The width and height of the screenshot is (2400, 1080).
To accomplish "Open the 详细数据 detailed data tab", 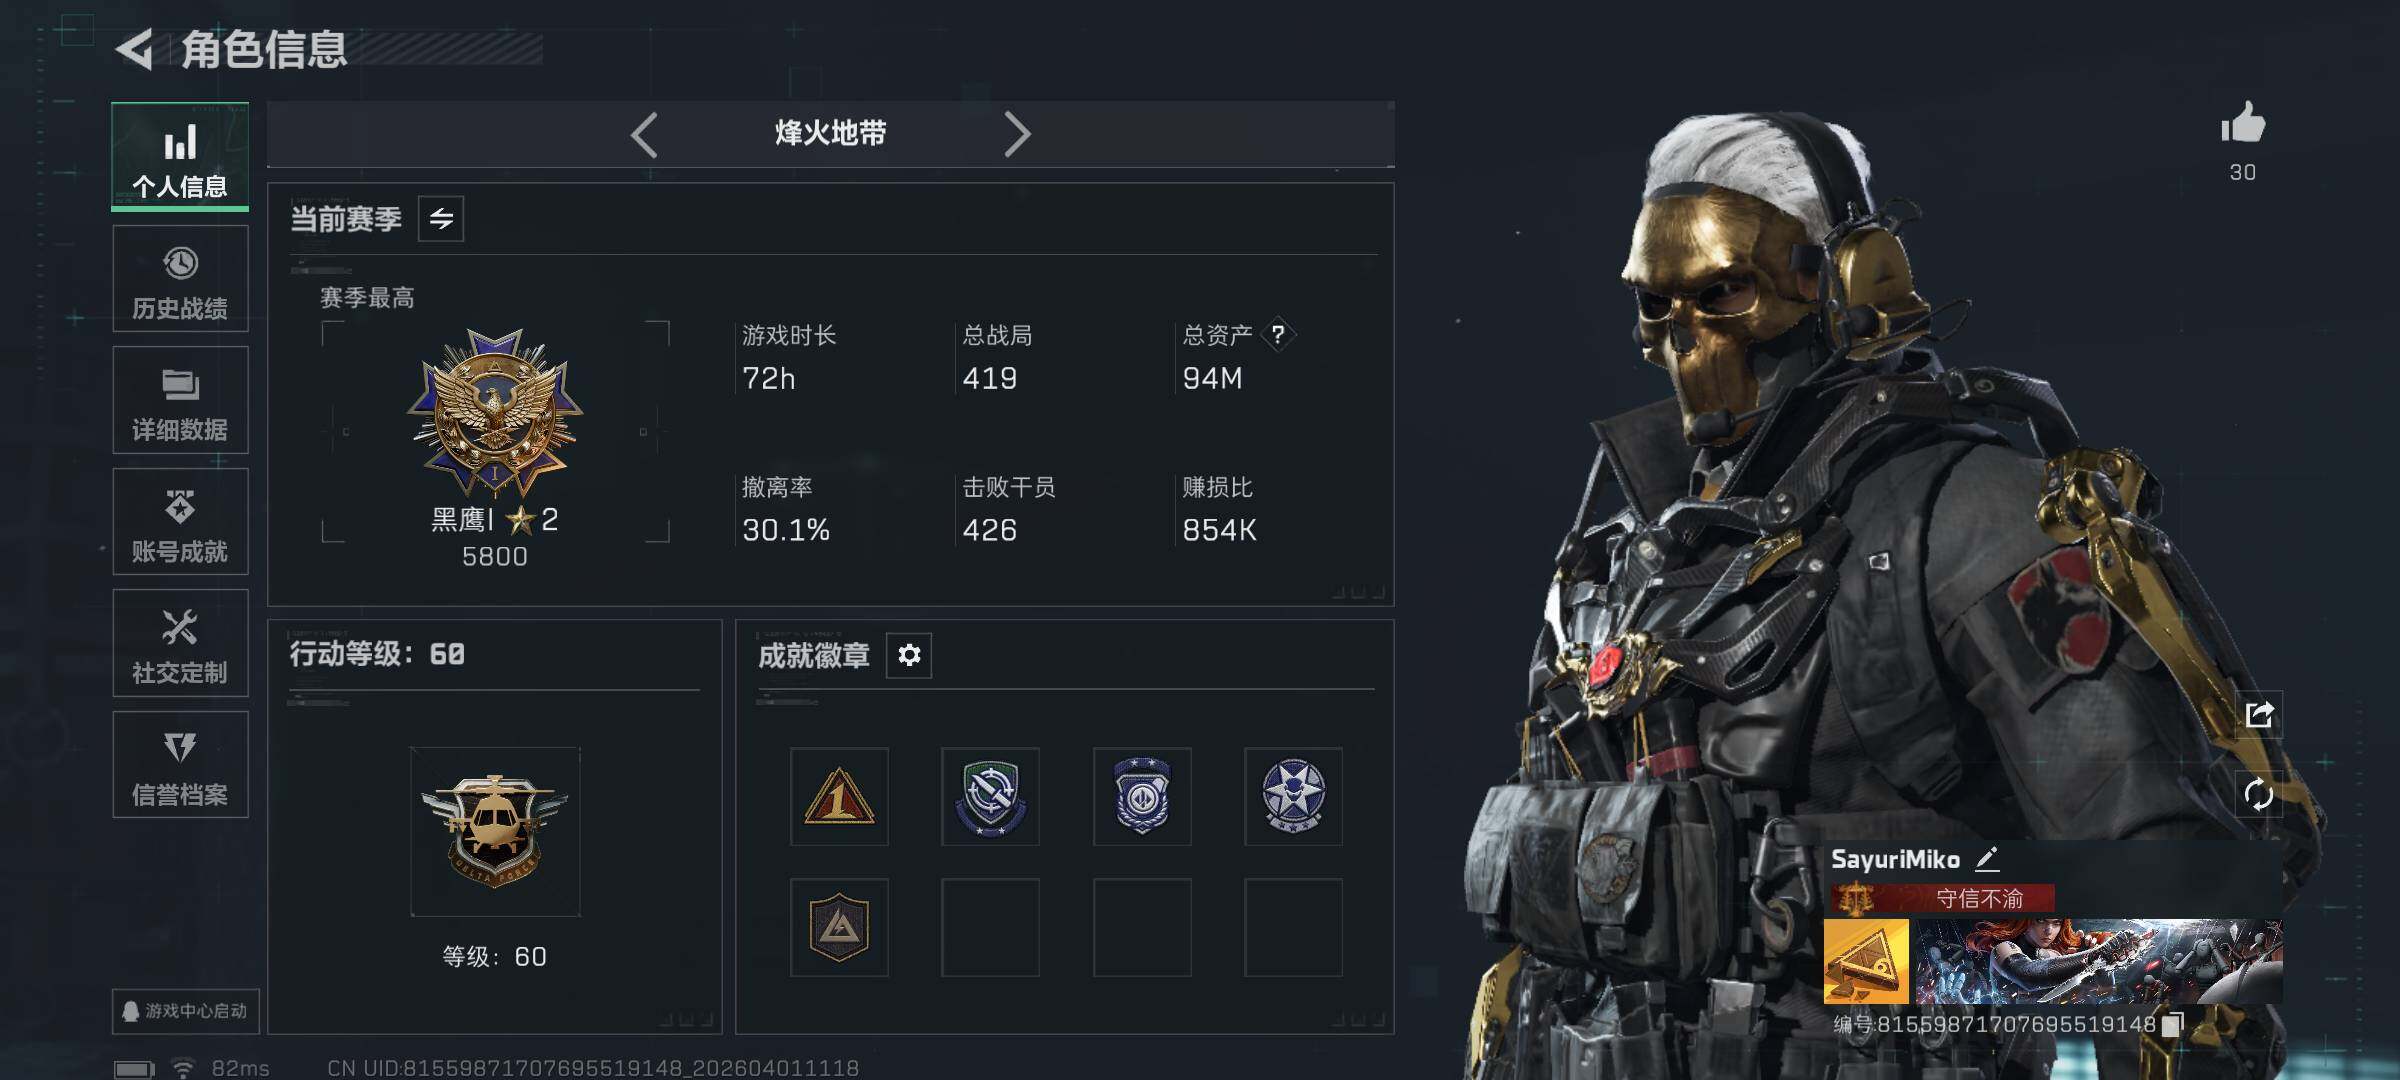I will coord(180,400).
